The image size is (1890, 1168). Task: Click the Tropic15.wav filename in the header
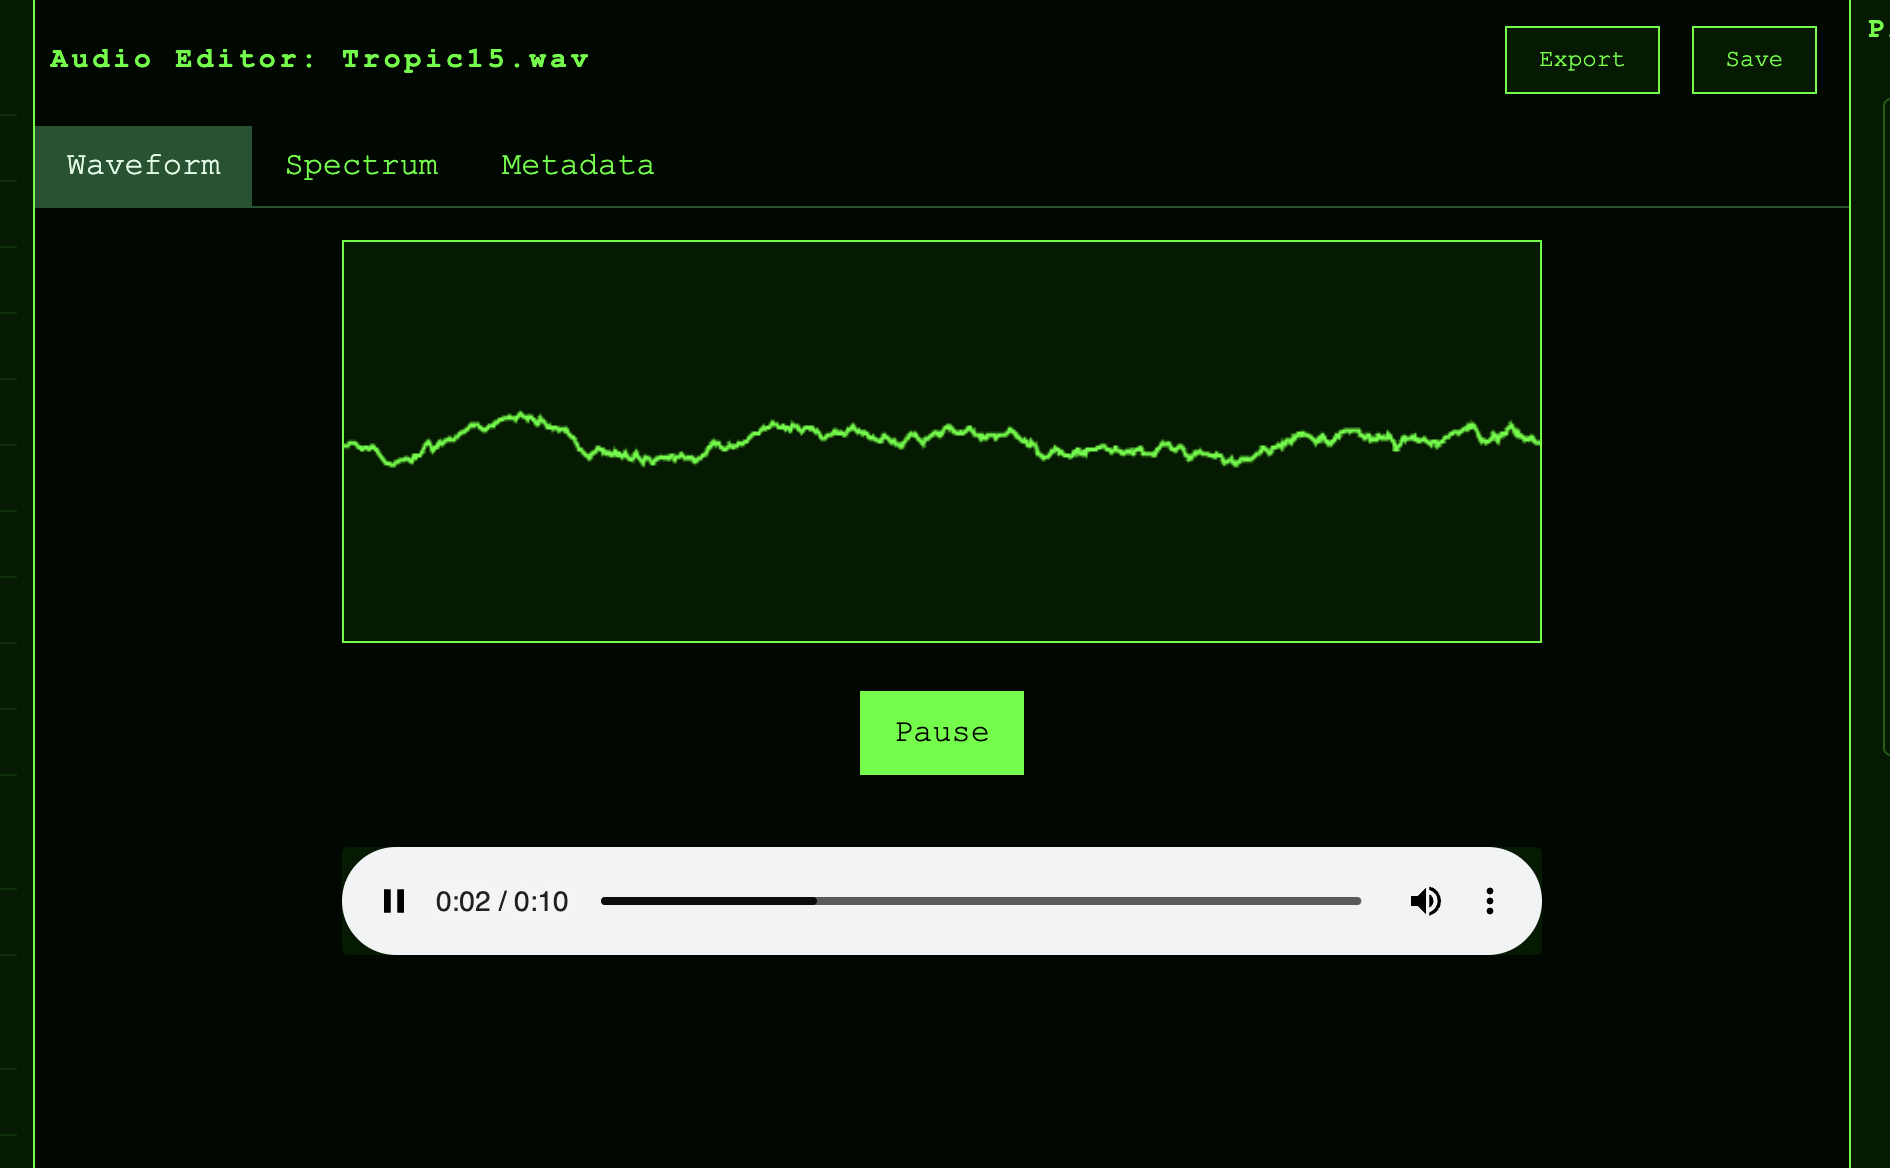coord(465,60)
